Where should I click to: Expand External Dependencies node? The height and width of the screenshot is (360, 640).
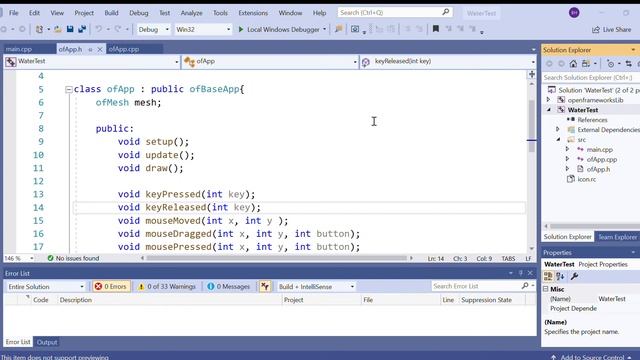[558, 129]
